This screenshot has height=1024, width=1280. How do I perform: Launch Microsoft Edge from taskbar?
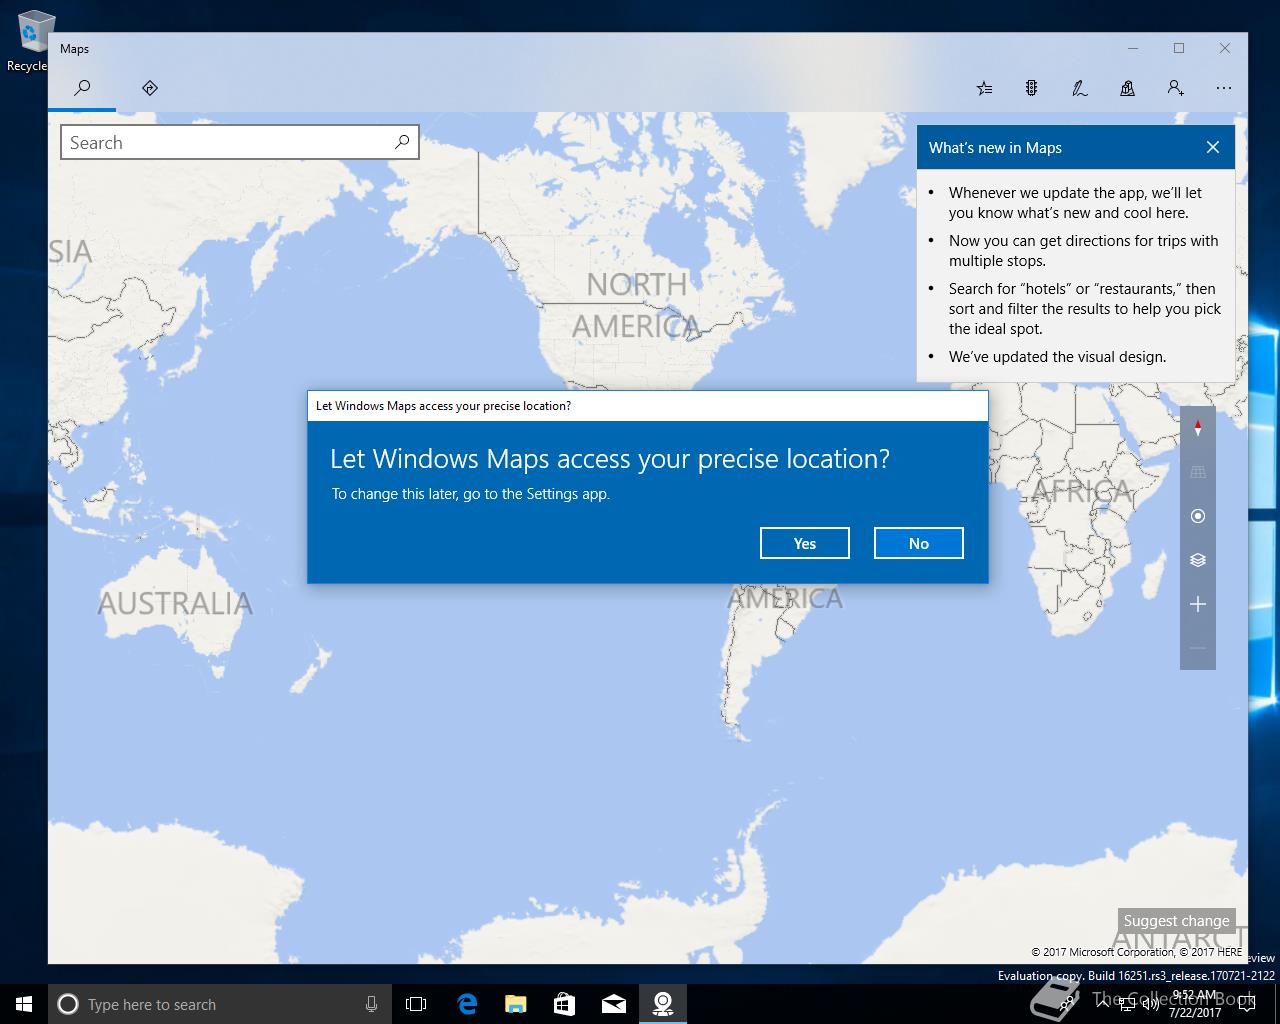coord(466,1004)
